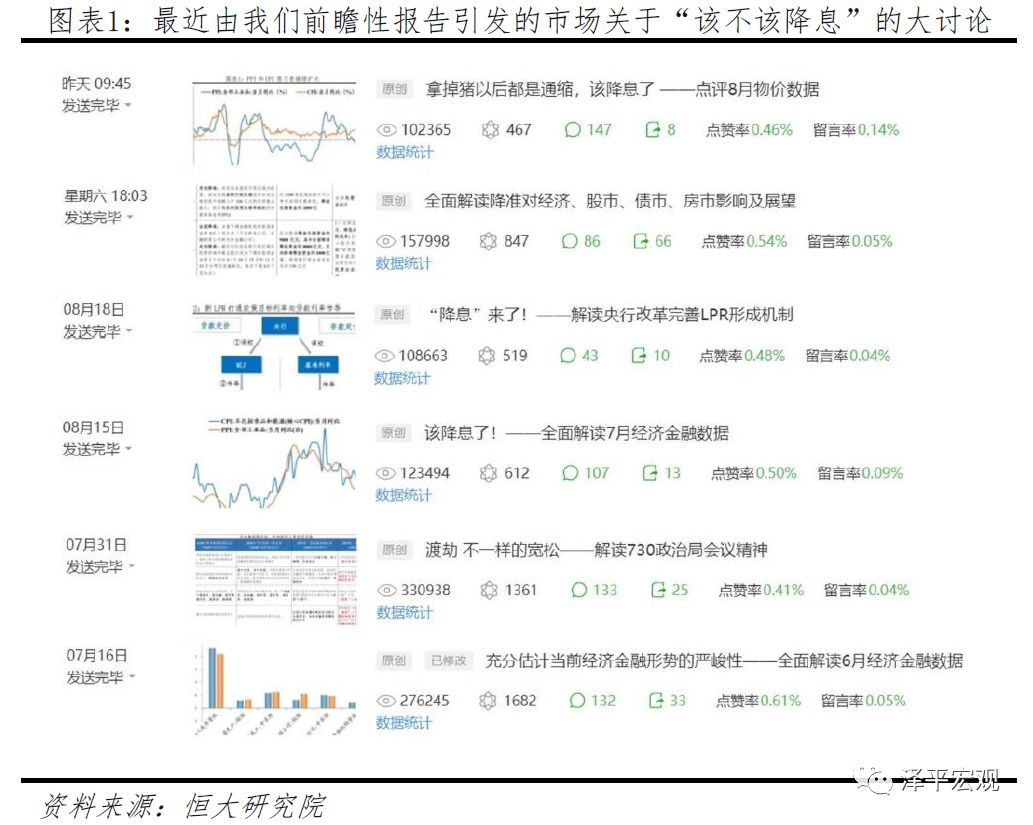Open article 全面解读降准对经济、股市、债市、房市影响及展望
The height and width of the screenshot is (825, 1033).
coord(609,200)
